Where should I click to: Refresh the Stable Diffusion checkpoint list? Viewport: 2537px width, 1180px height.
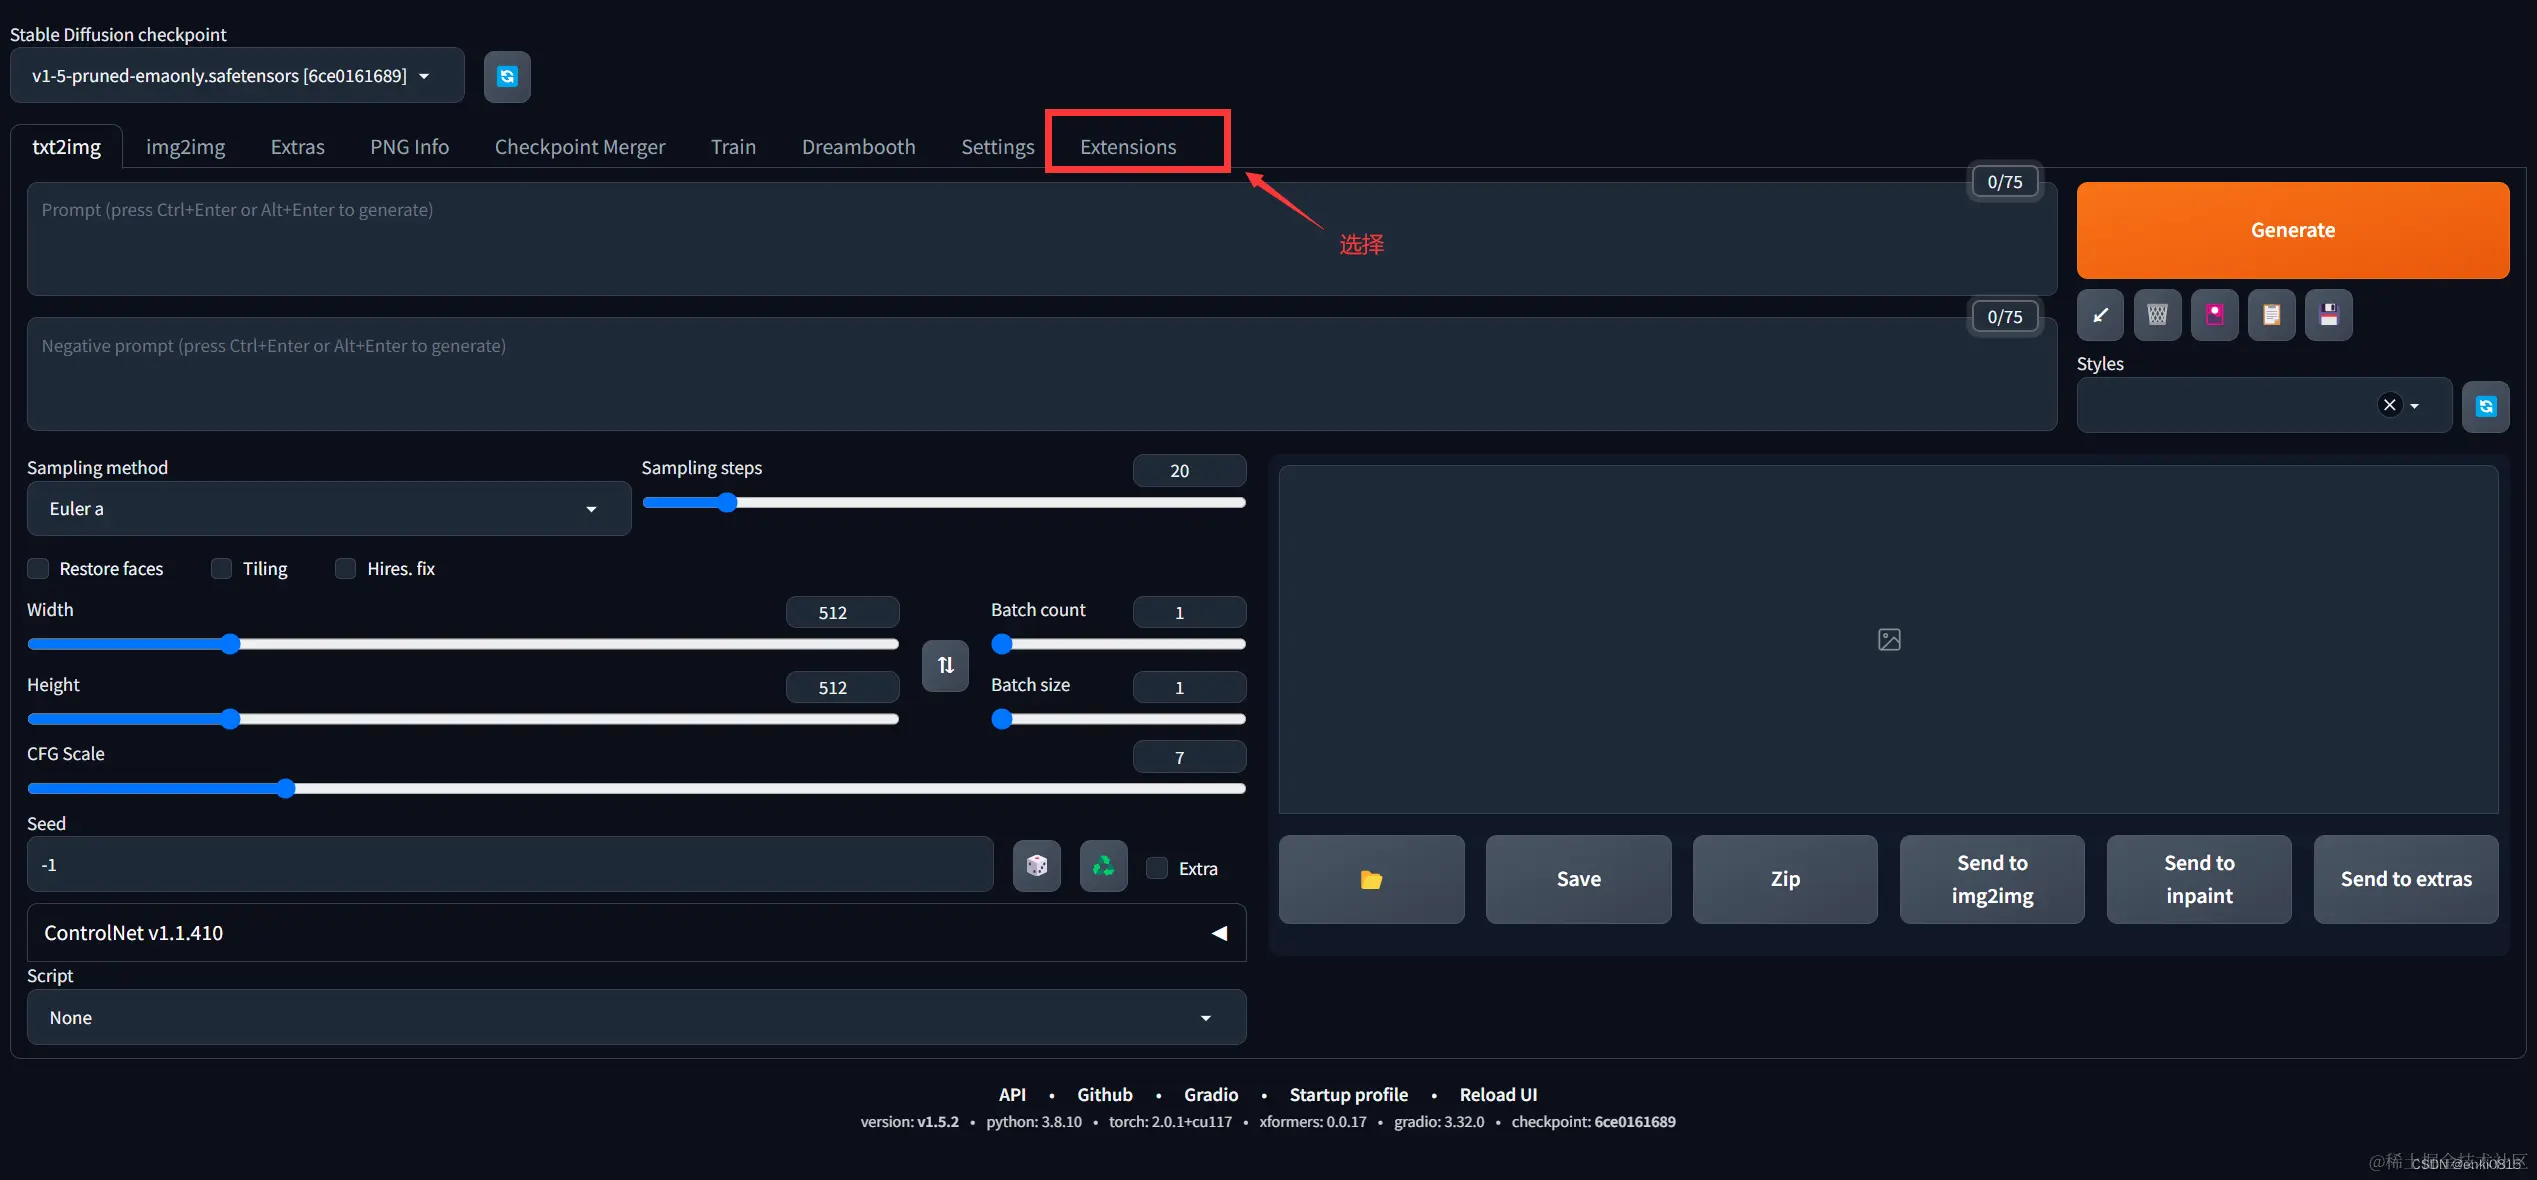pyautogui.click(x=507, y=77)
